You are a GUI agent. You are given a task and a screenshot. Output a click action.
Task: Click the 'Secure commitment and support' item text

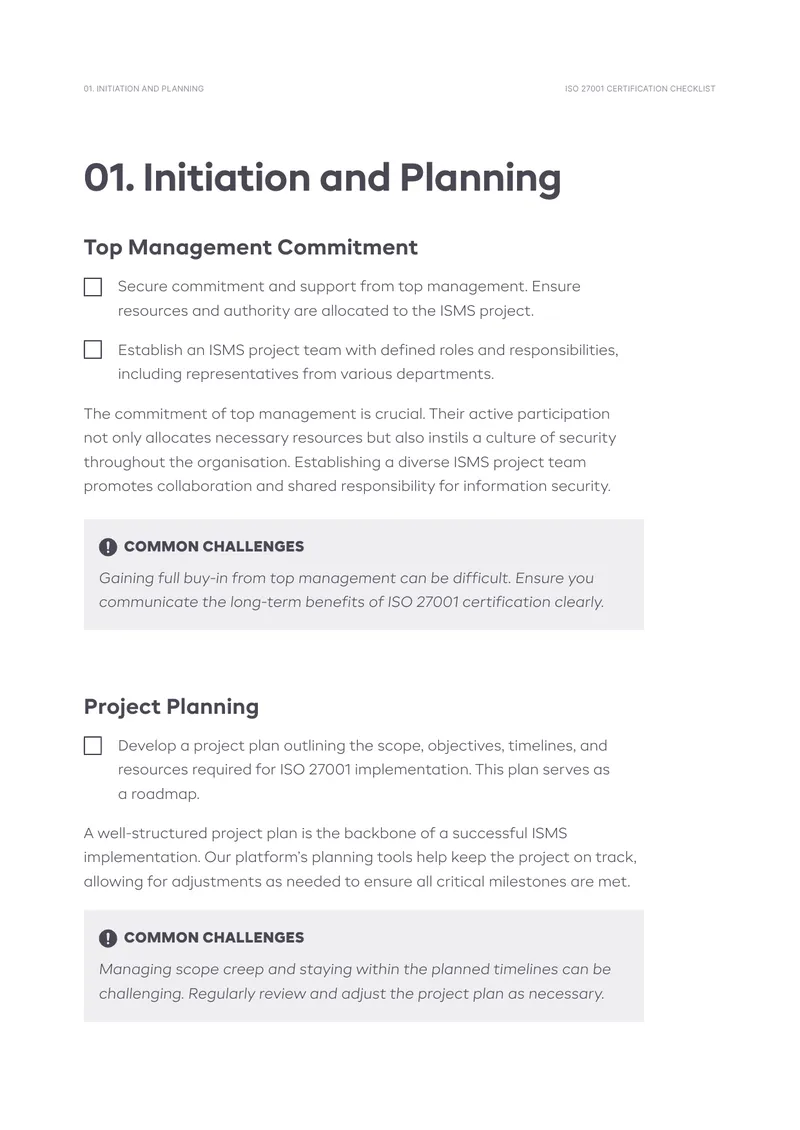[x=349, y=299]
